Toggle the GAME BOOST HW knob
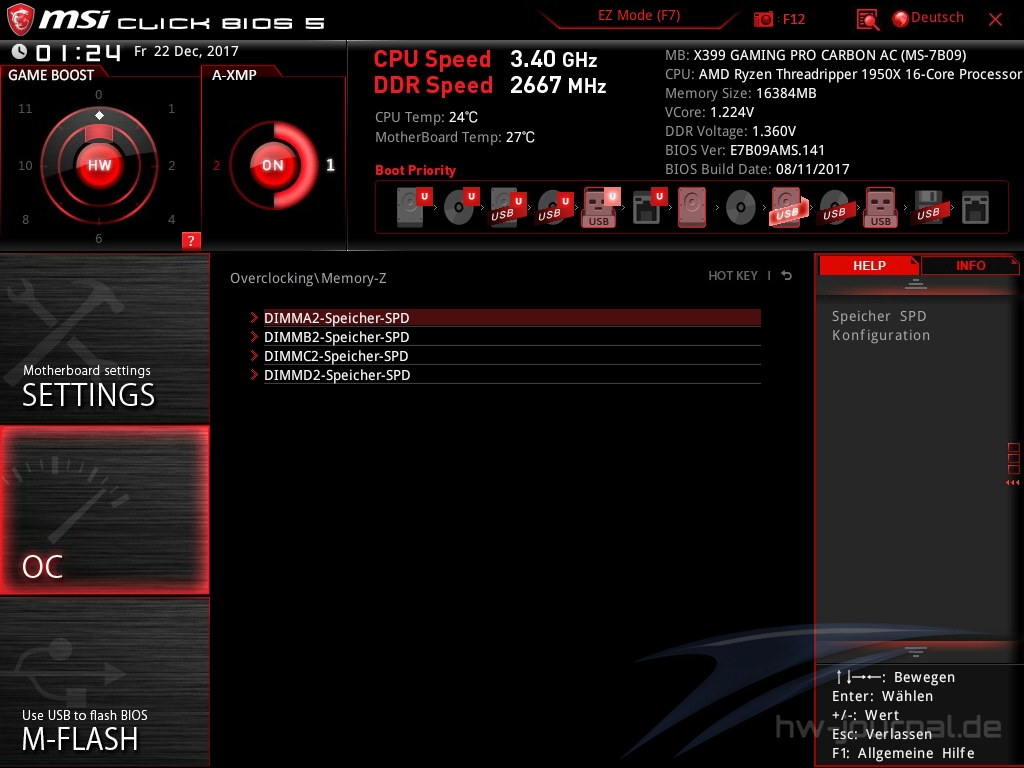The height and width of the screenshot is (768, 1024). pyautogui.click(x=99, y=165)
